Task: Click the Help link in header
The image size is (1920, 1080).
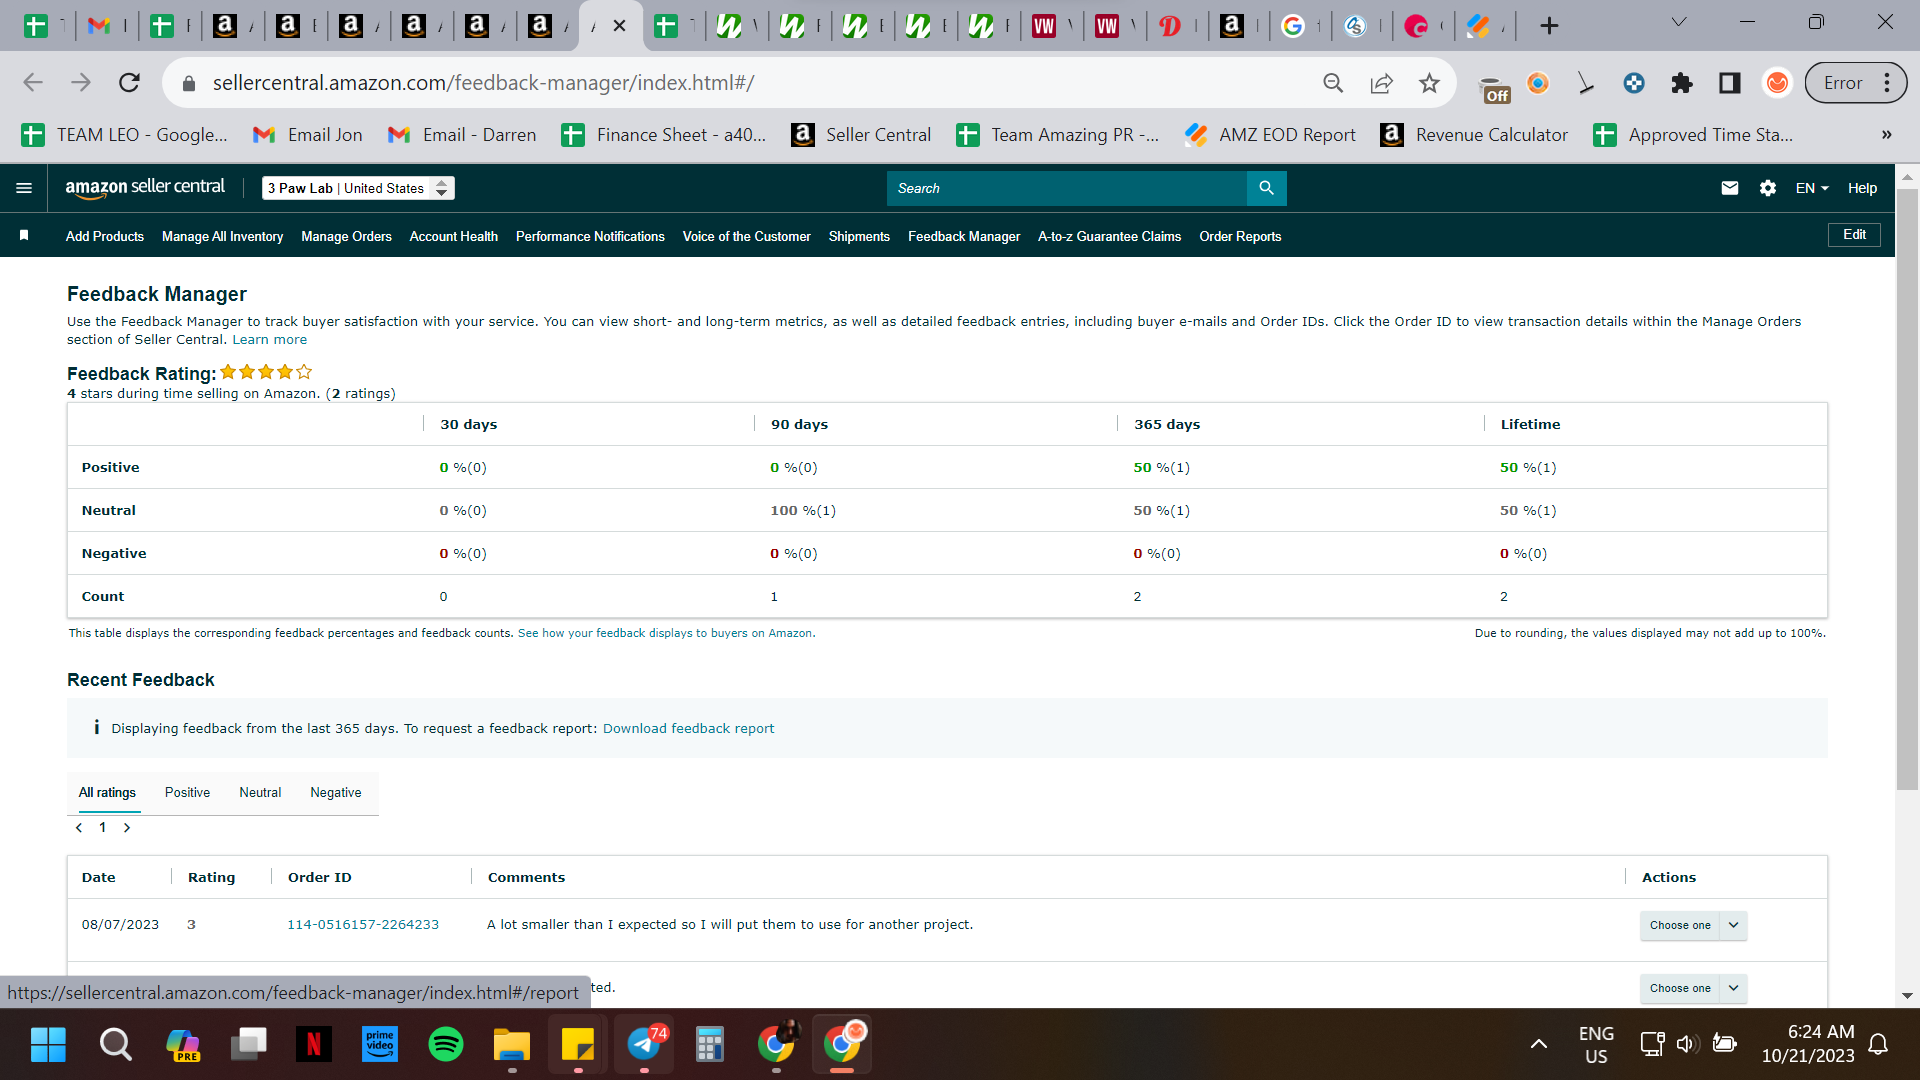Action: [1862, 188]
